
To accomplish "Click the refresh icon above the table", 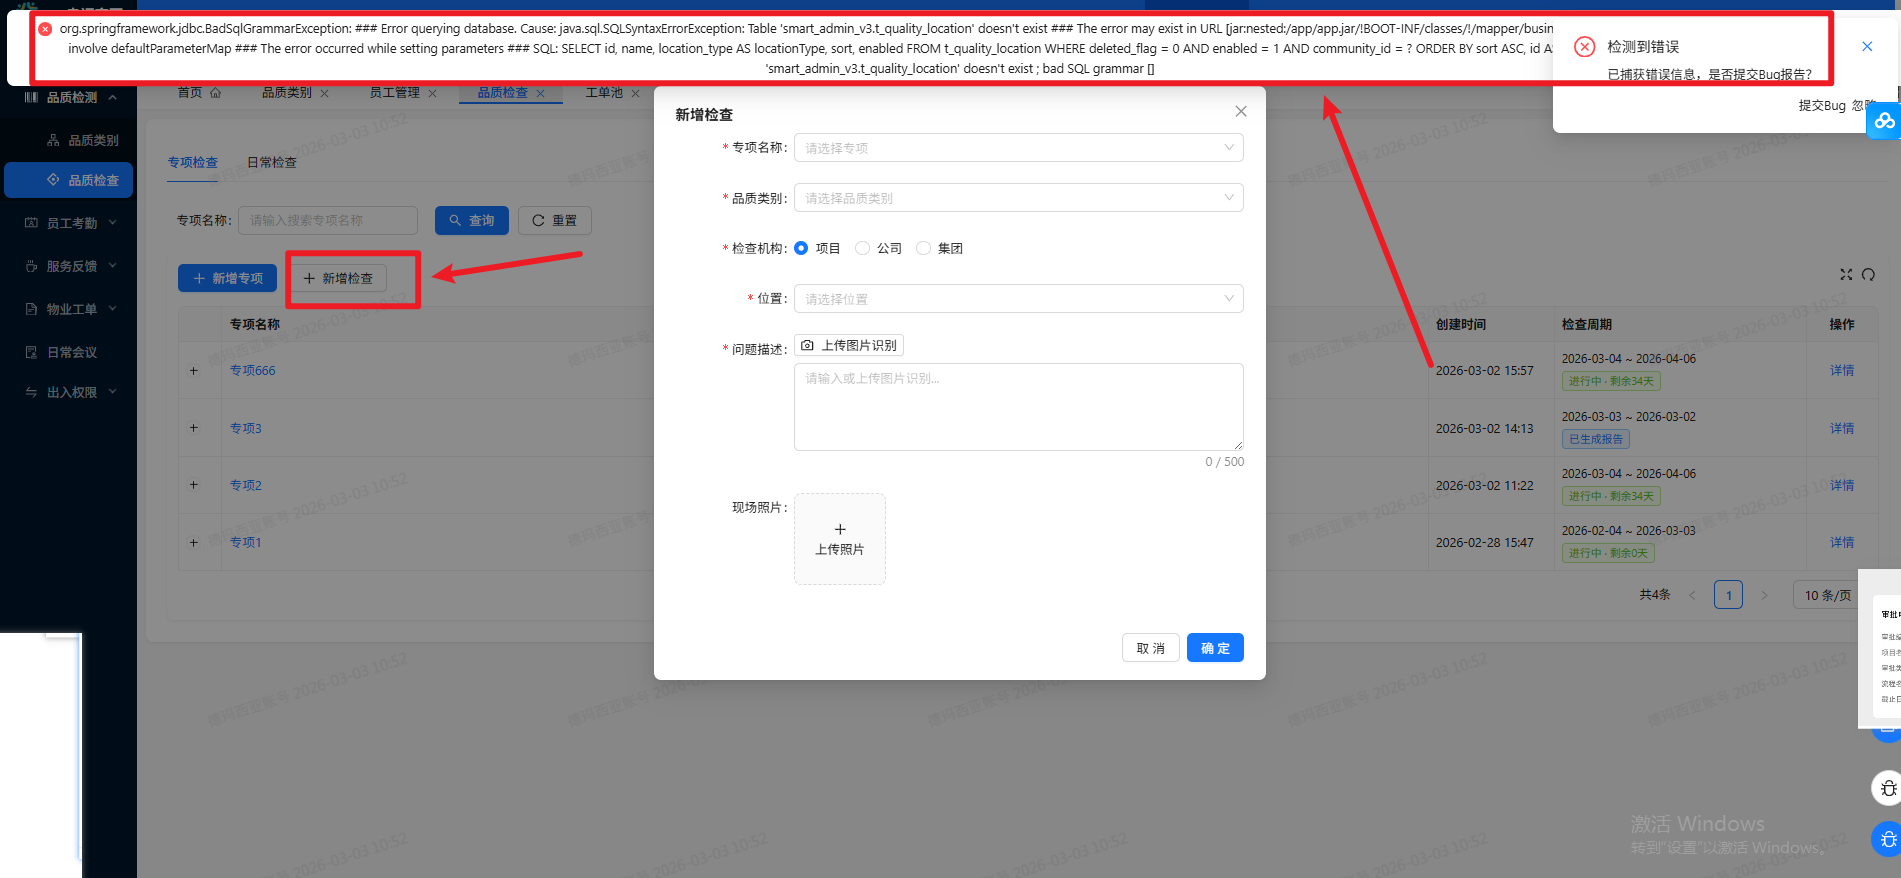I will coord(1868,274).
